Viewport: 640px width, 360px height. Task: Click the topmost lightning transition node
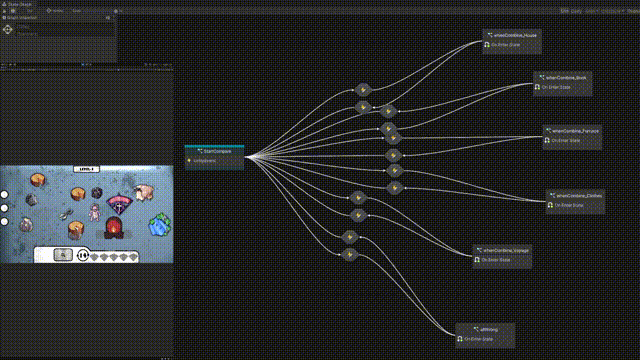tap(363, 89)
